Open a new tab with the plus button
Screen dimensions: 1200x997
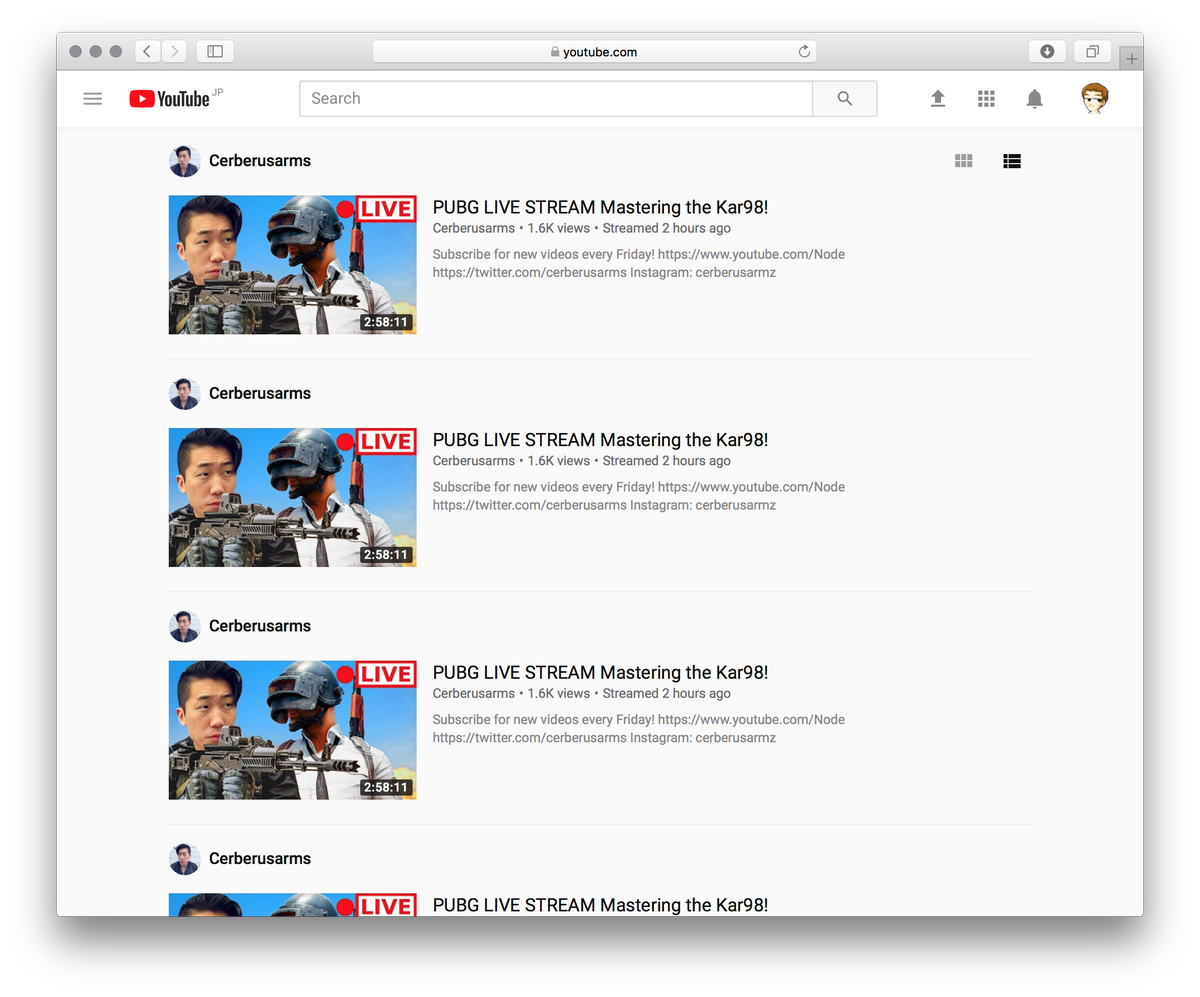[x=1131, y=59]
